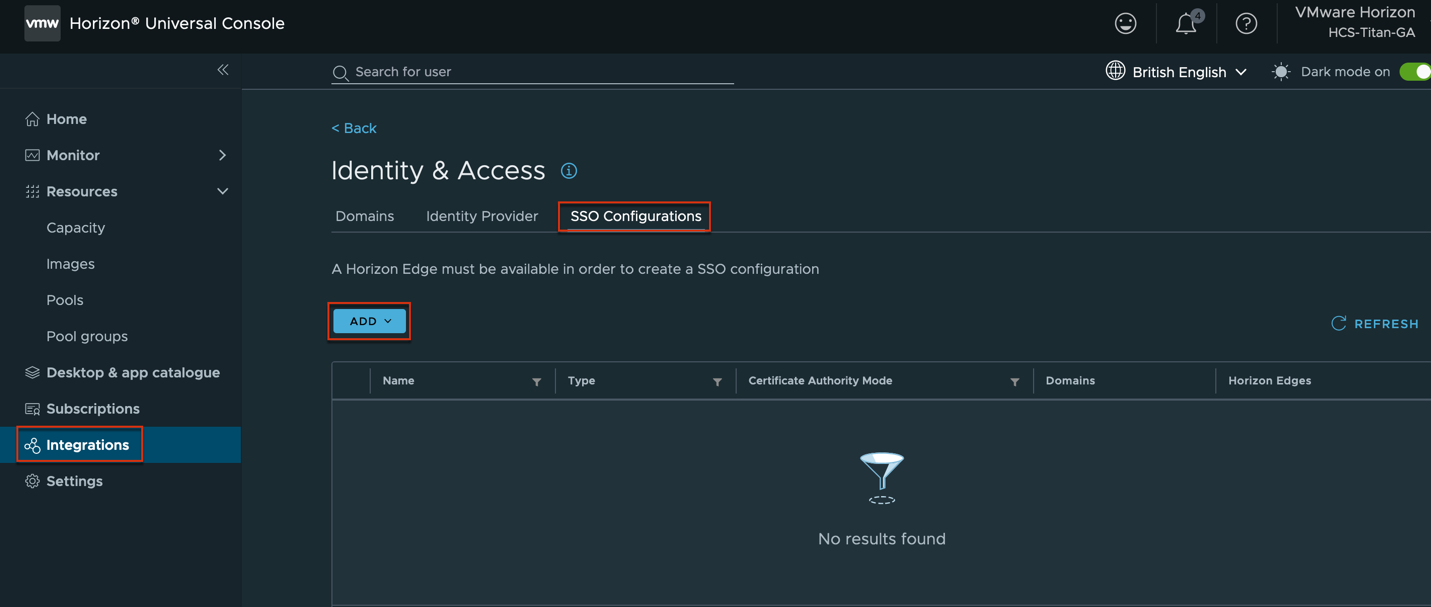The width and height of the screenshot is (1431, 607).
Task: Sort by Name column header
Action: [x=399, y=381]
